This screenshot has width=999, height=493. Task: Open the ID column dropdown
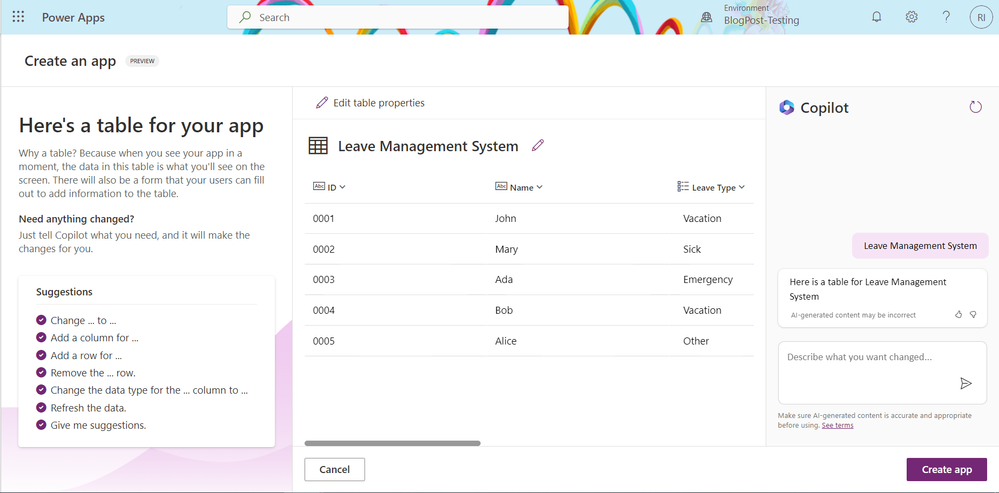342,187
